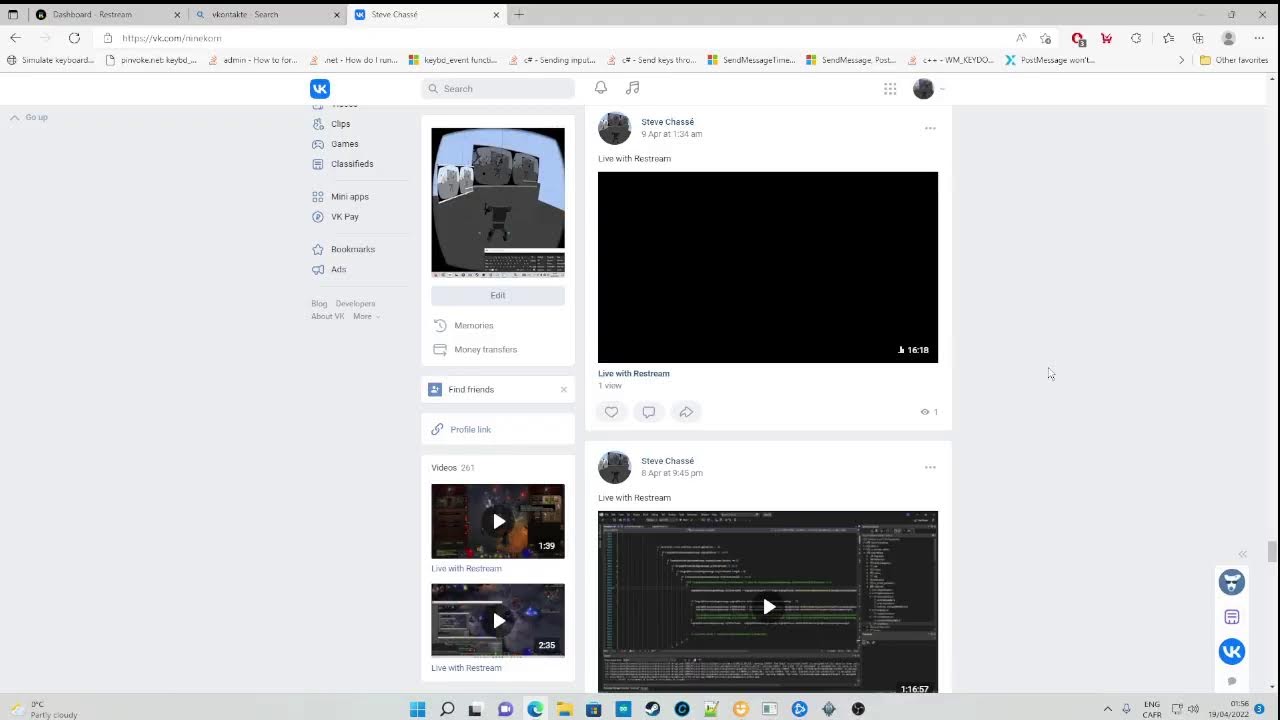Dismiss the Find friends block
The height and width of the screenshot is (720, 1280).
coord(563,390)
